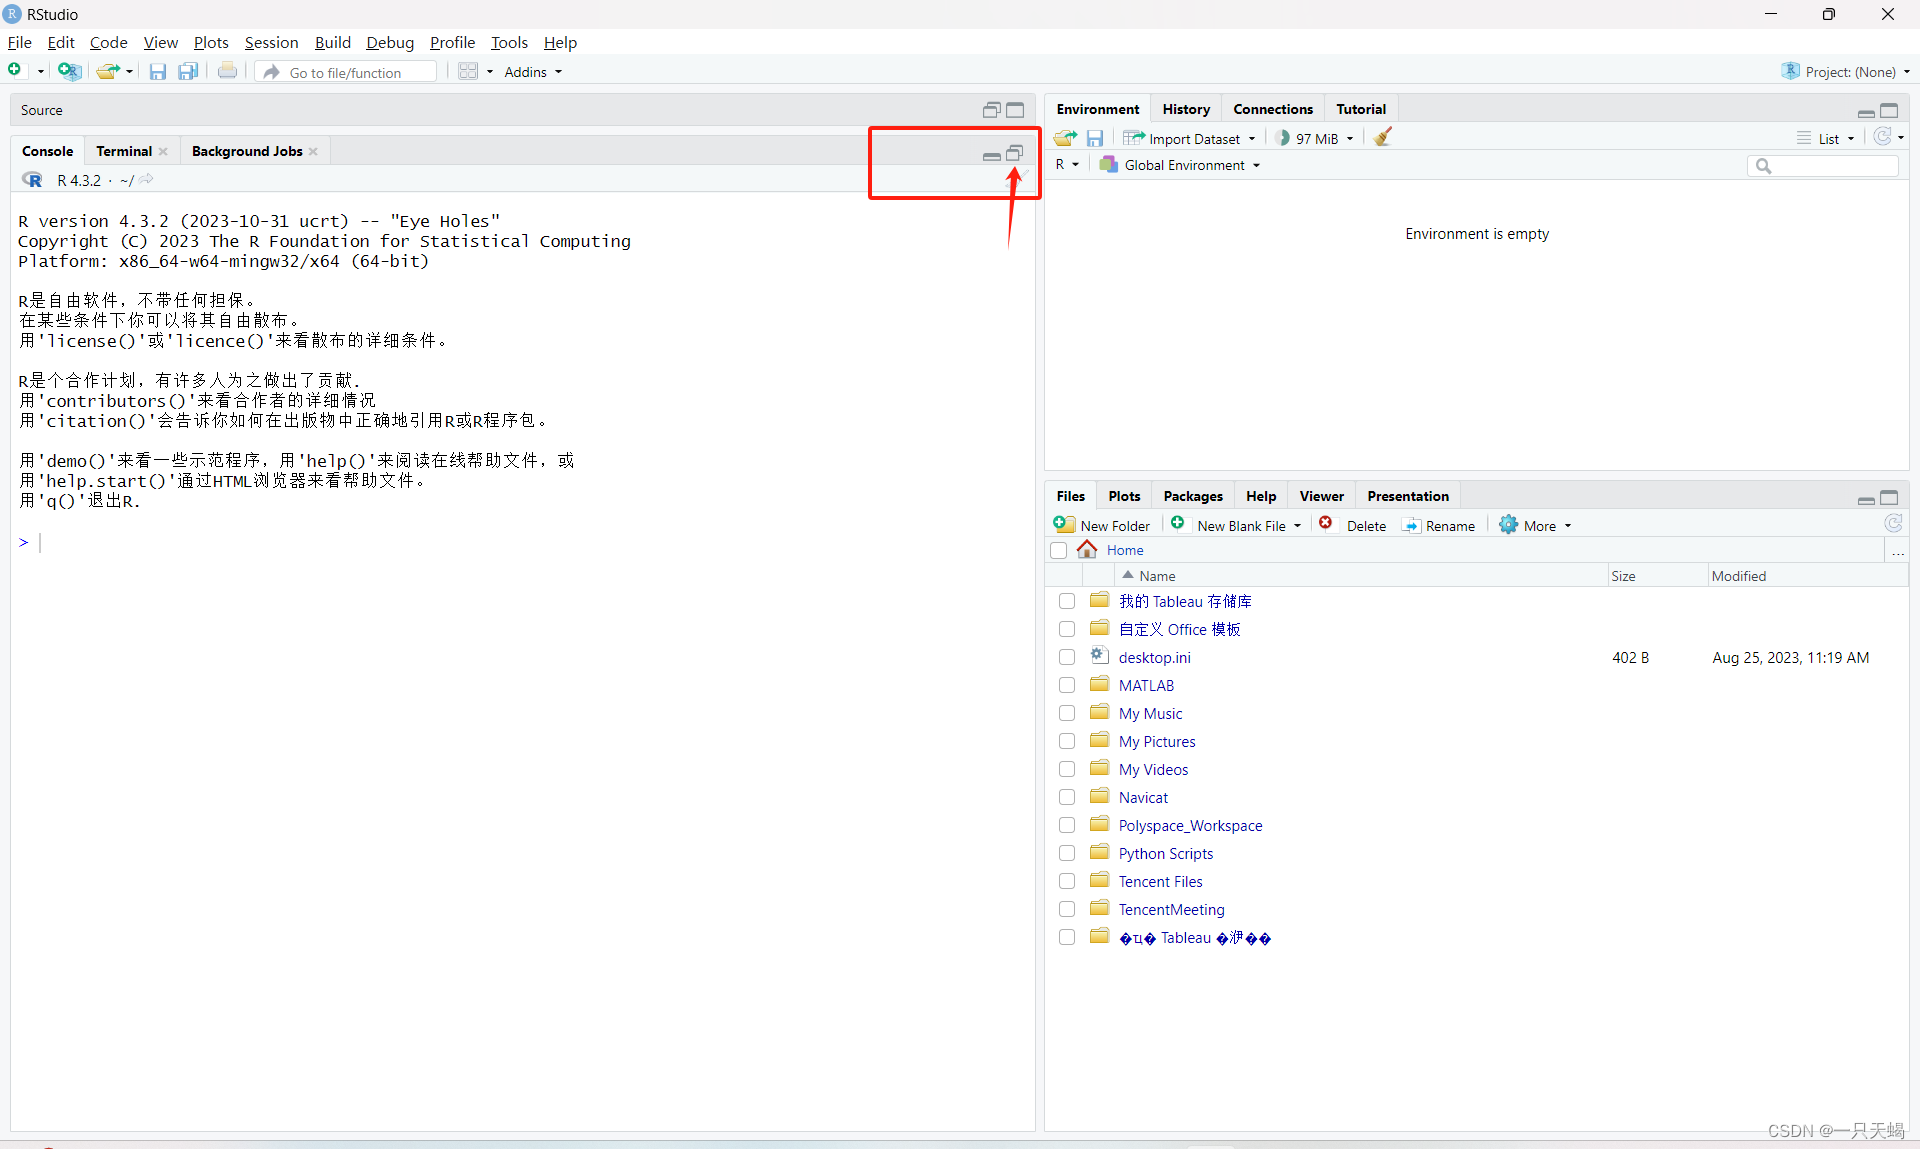Screen dimensions: 1920x1149
Task: Refresh the Files pane listing
Action: [x=1893, y=524]
